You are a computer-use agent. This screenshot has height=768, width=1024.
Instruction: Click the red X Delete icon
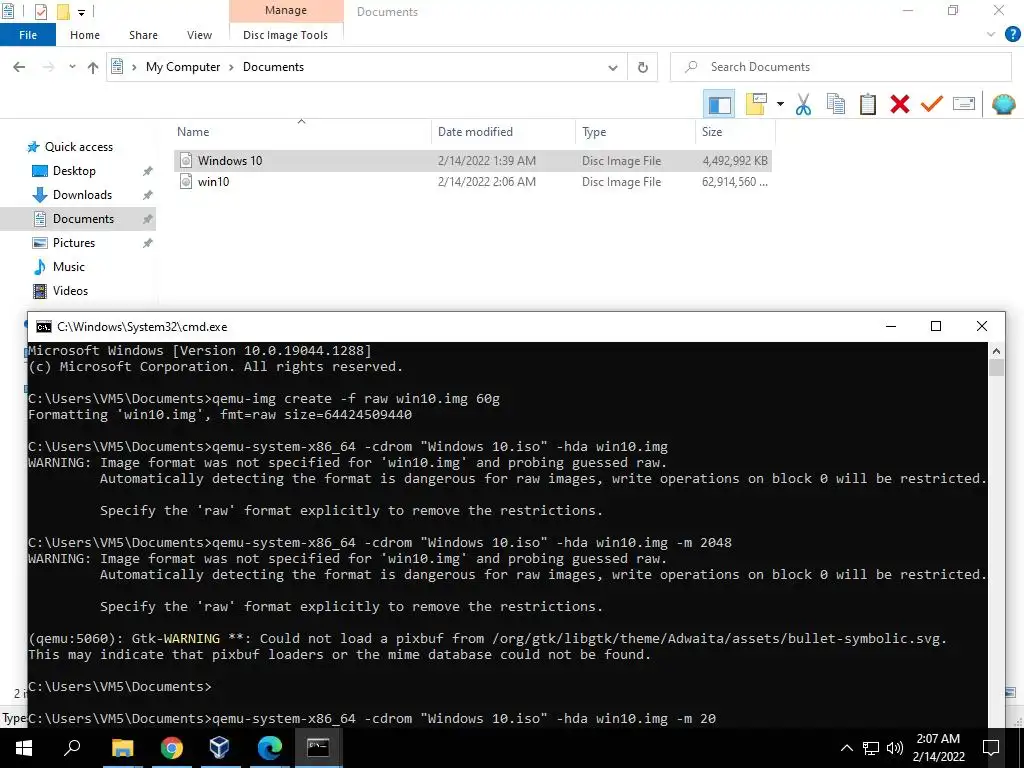tap(900, 104)
